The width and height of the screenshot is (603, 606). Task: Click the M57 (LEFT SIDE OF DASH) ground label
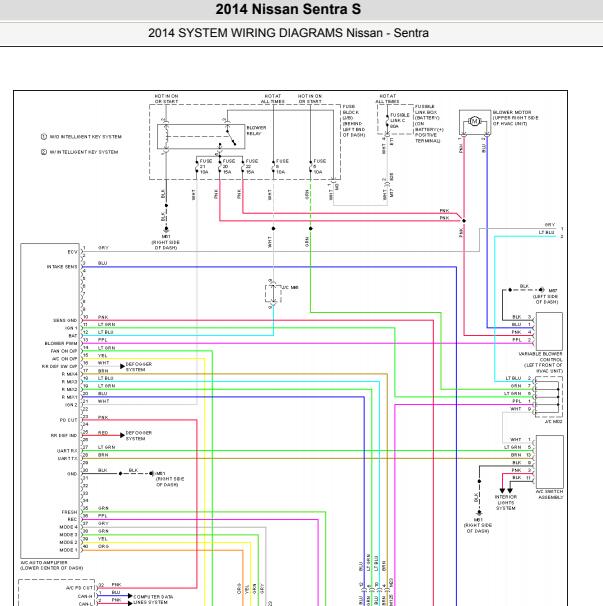coord(547,296)
